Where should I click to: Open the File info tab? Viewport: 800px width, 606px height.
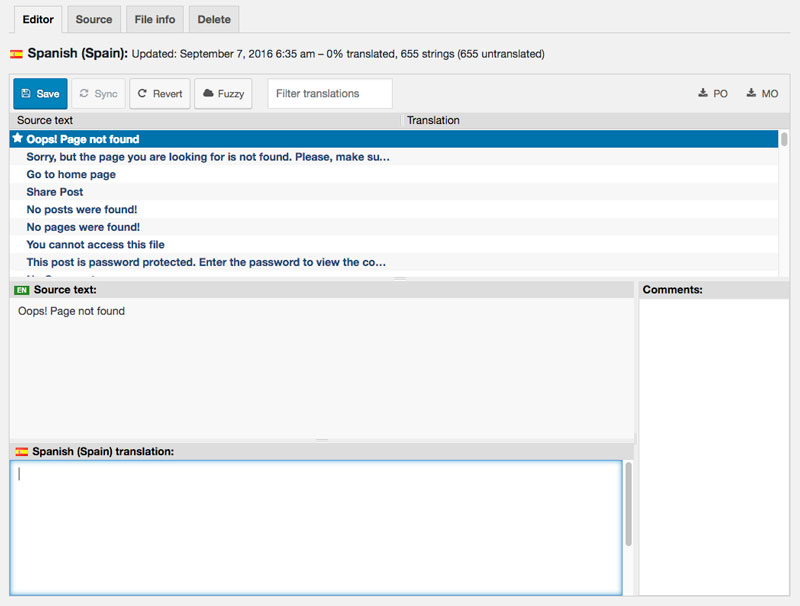pyautogui.click(x=154, y=19)
